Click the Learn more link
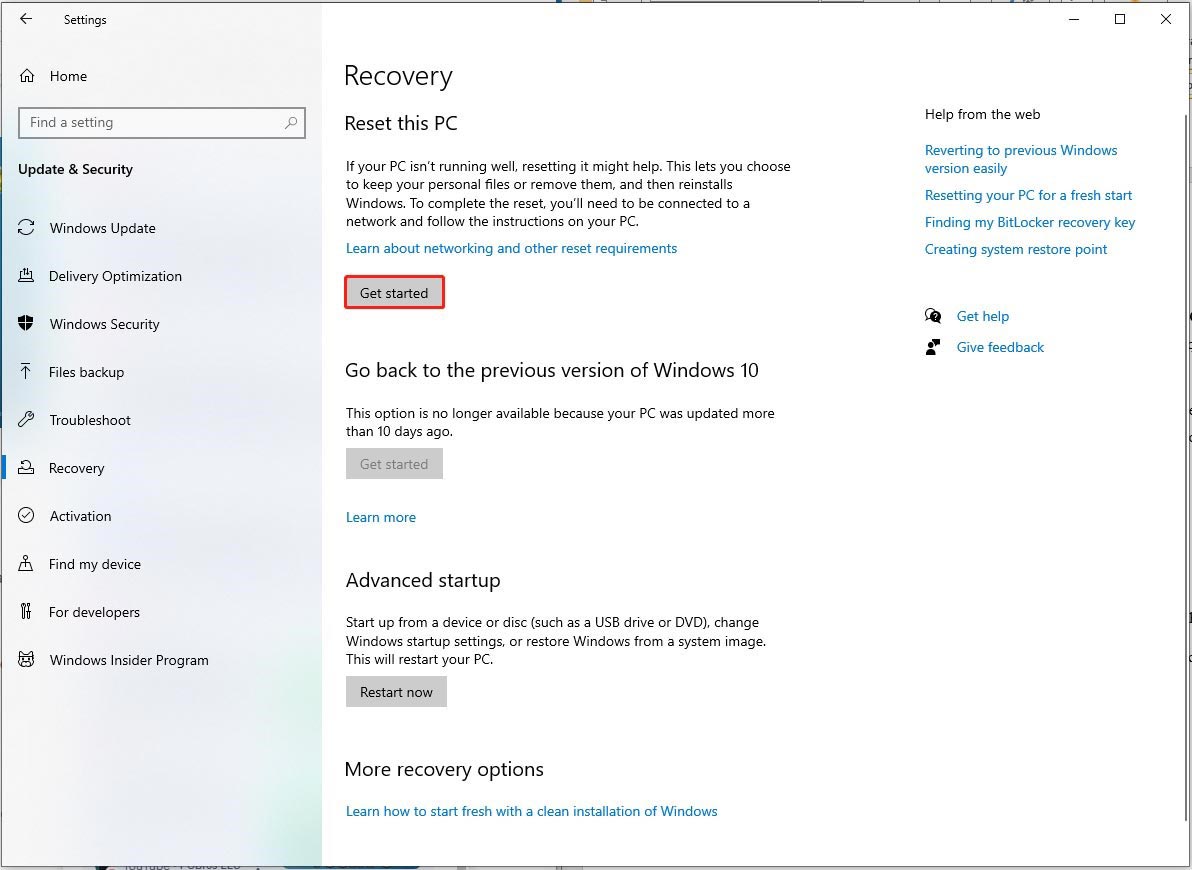The width and height of the screenshot is (1192, 870). coord(381,517)
